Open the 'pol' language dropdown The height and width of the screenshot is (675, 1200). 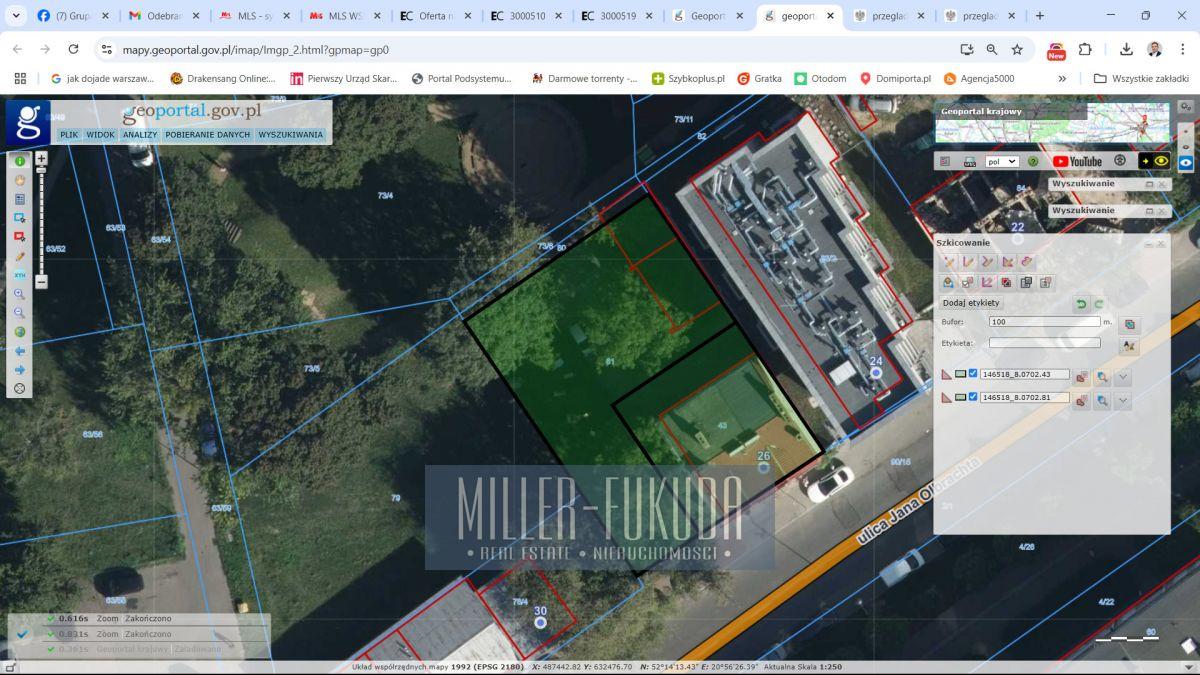point(1002,161)
